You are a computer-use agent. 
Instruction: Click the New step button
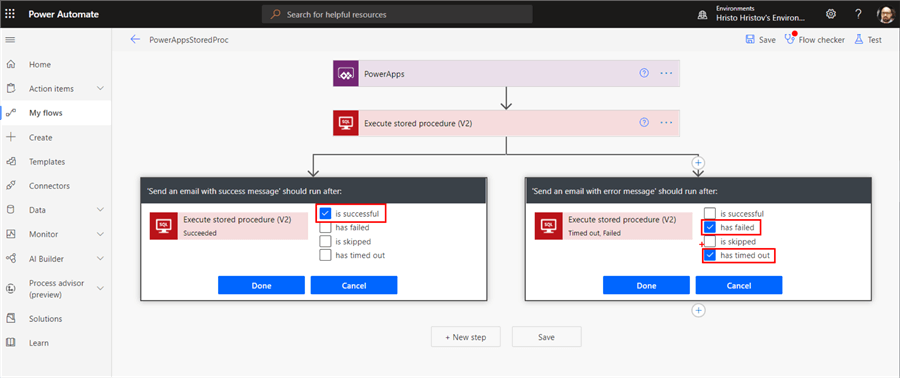pyautogui.click(x=465, y=337)
